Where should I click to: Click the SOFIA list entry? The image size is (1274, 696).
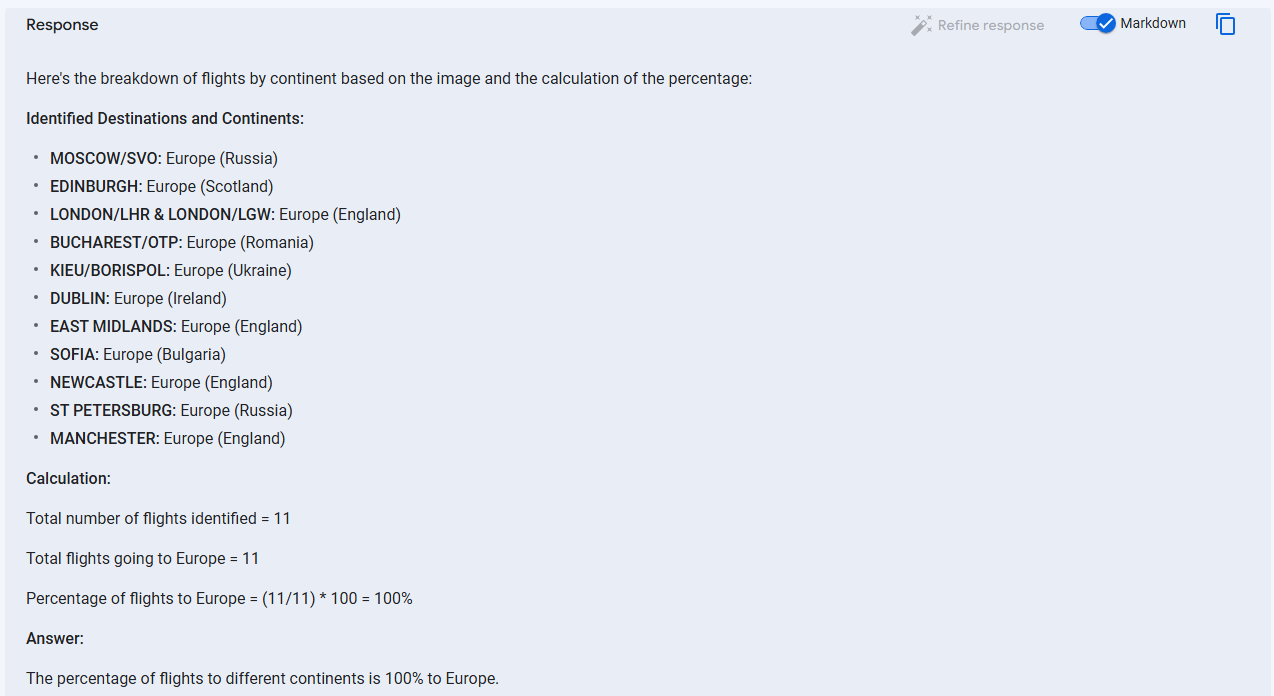138,354
